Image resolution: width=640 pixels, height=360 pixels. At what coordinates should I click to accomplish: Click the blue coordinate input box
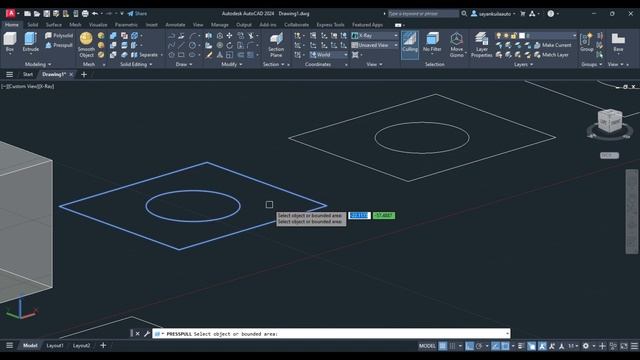tap(359, 216)
